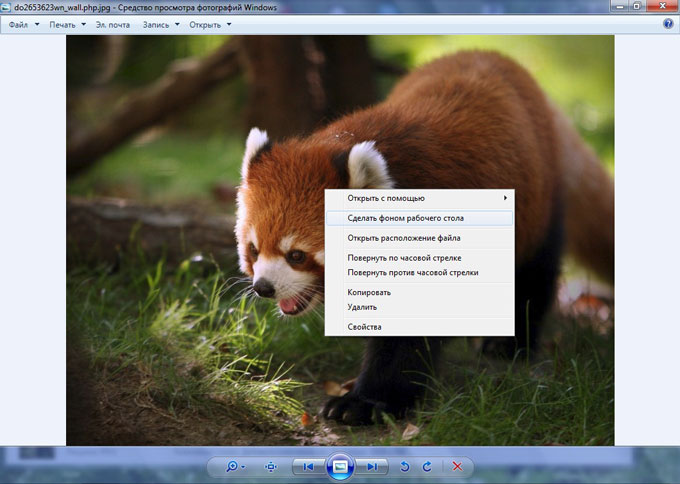Viewport: 680px width, 484px height.
Task: Expand the zoom dropdown arrow beside magnifier
Action: tap(243, 467)
